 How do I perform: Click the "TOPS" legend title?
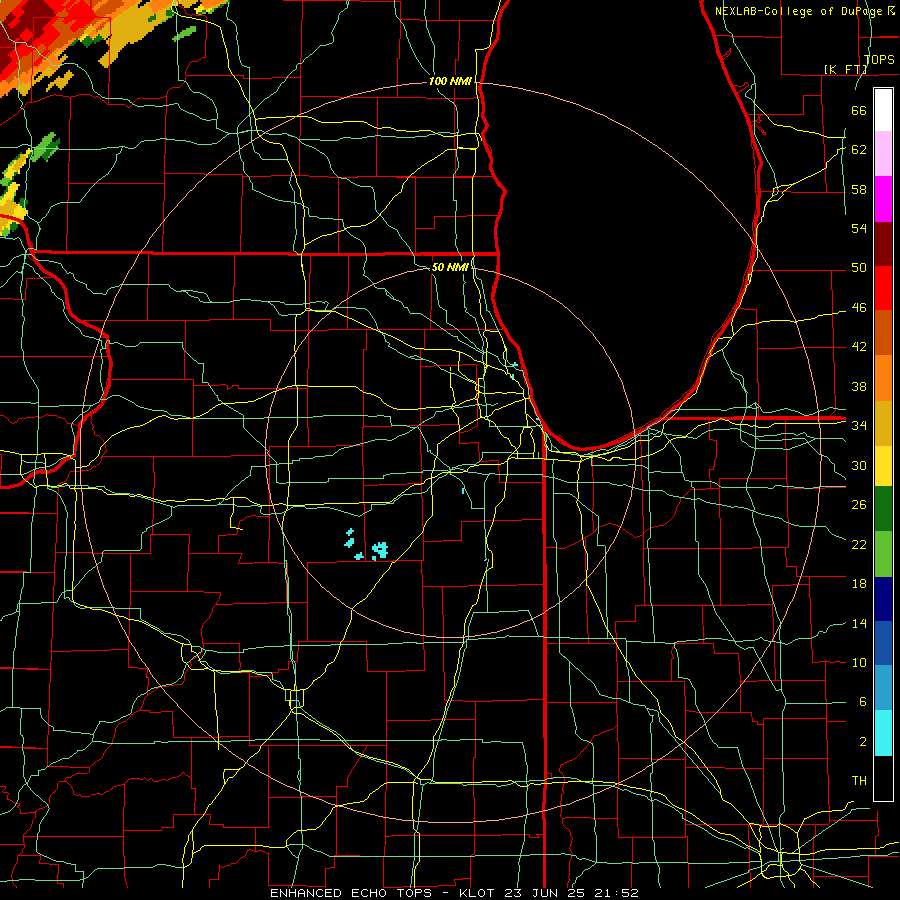point(879,59)
